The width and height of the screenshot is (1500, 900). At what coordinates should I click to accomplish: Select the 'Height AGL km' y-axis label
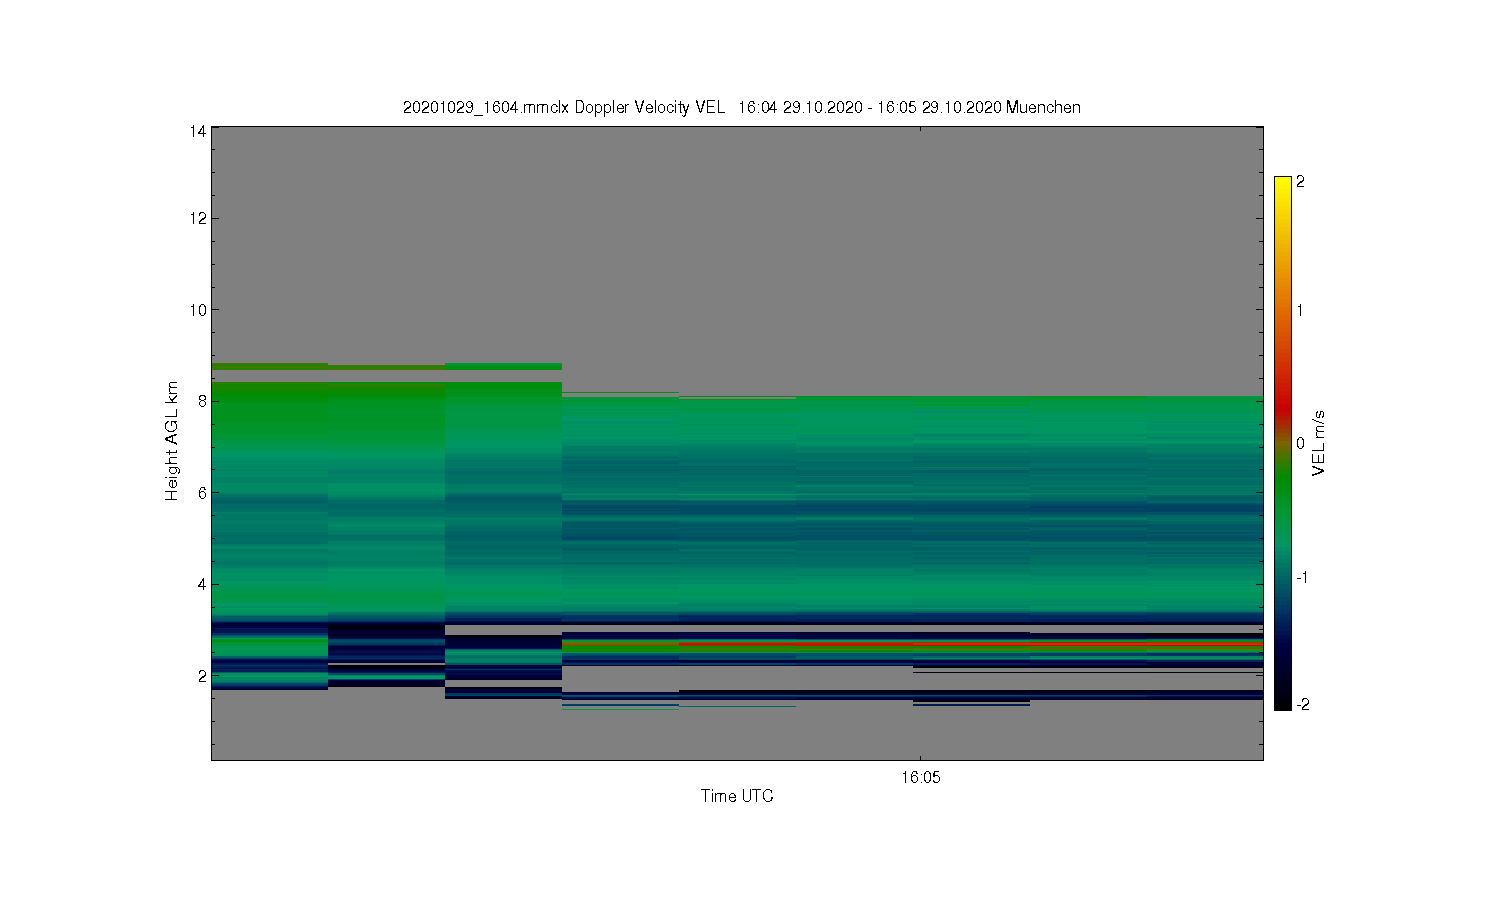click(x=172, y=441)
